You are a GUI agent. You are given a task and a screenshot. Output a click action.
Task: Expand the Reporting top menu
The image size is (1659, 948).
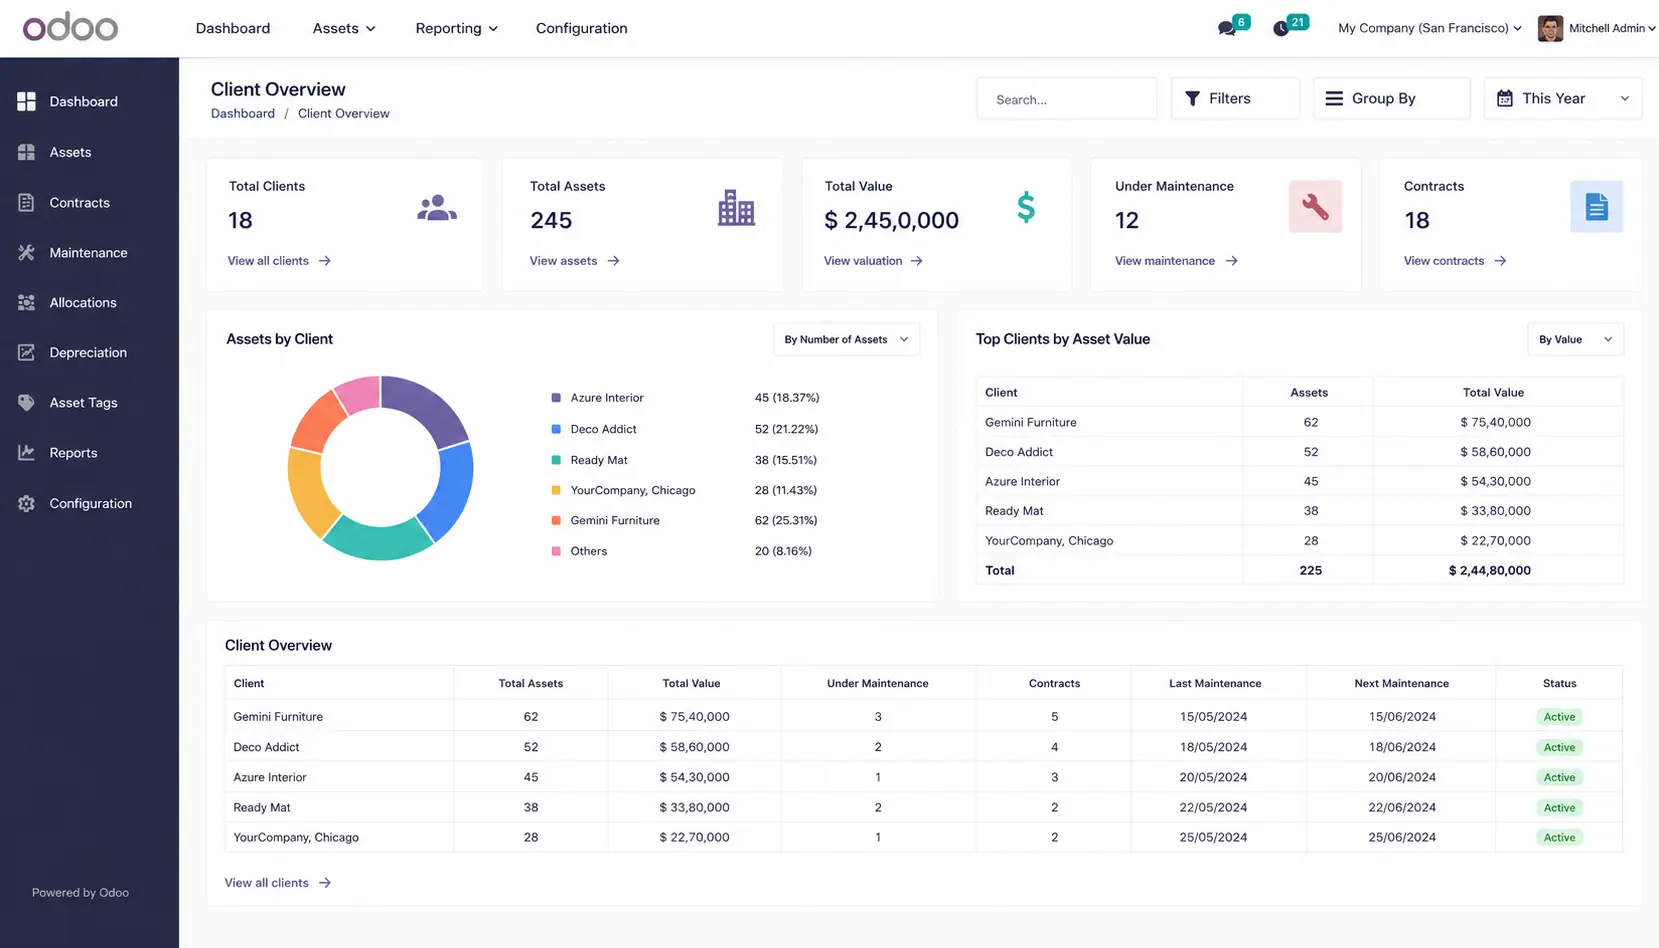(x=456, y=28)
